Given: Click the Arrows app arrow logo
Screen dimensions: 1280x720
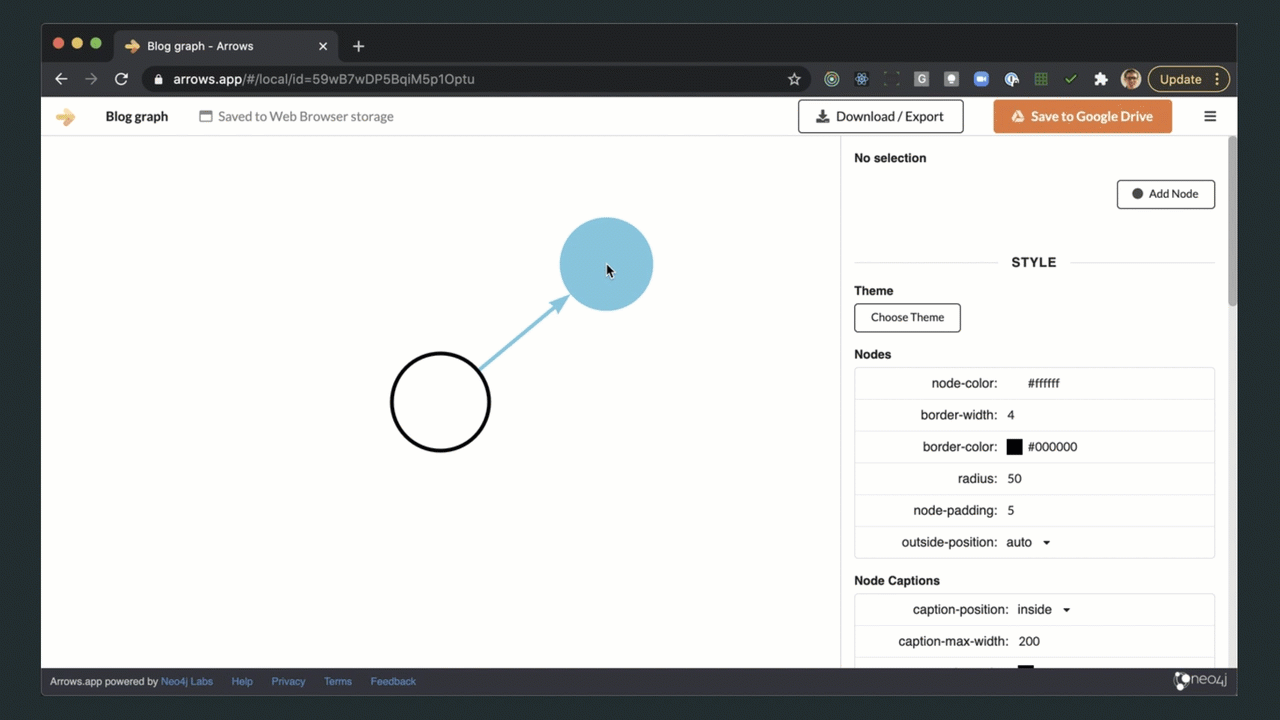Looking at the screenshot, I should (65, 116).
